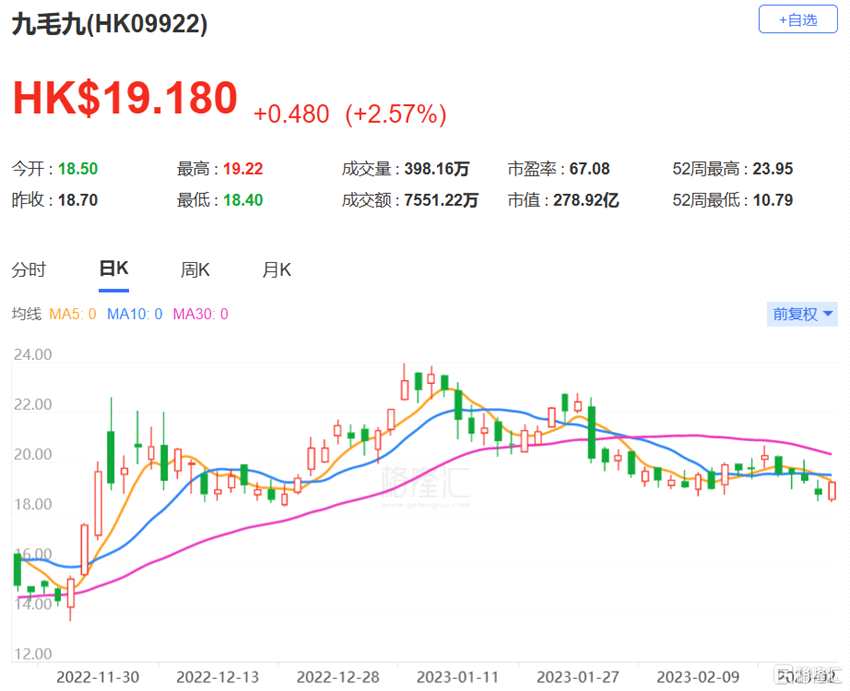Select the 今开 value 18.50
The image size is (850, 691).
pyautogui.click(x=78, y=169)
